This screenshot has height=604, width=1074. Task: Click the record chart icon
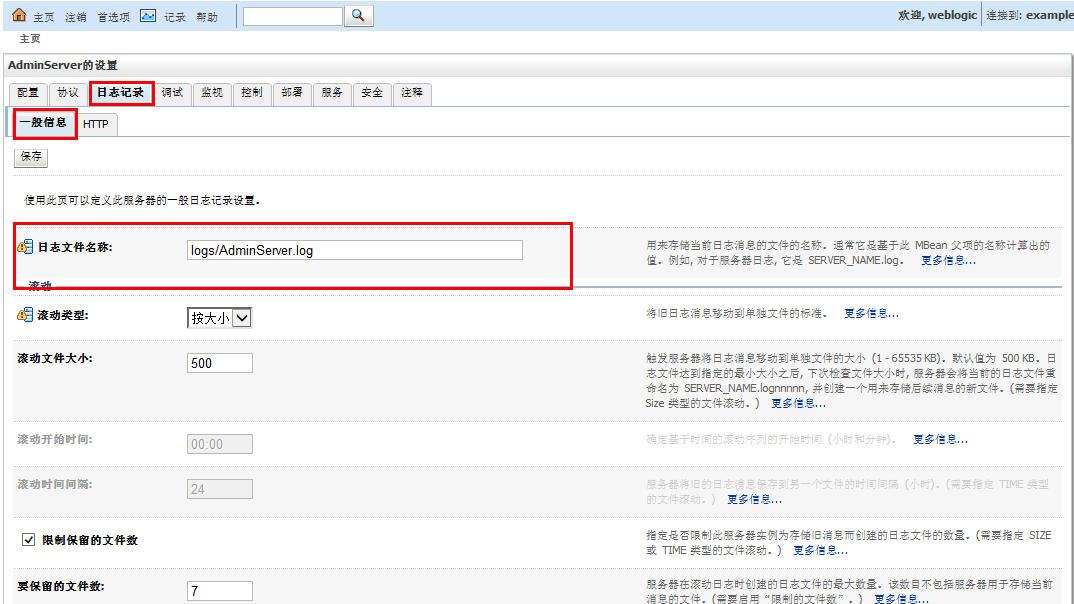point(148,16)
